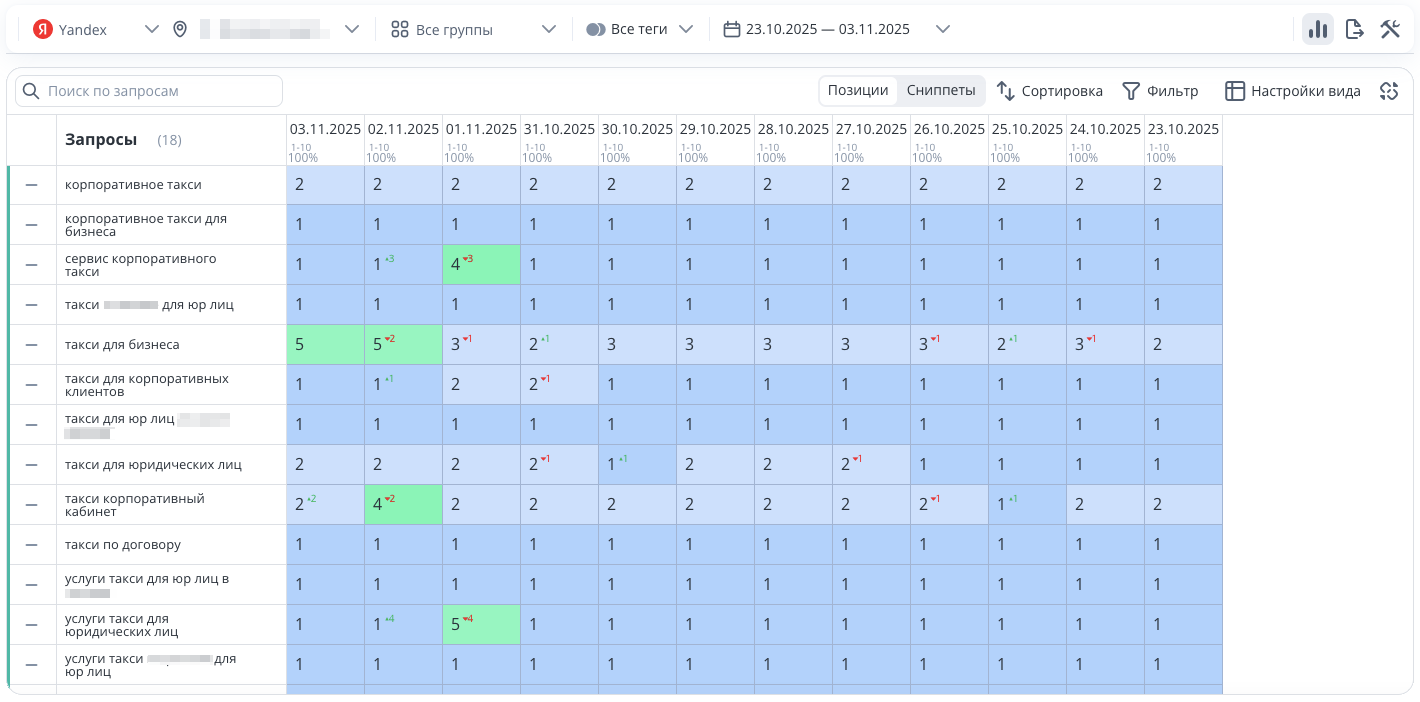Image resolution: width=1420 pixels, height=702 pixels.
Task: Open the date range 23.10.2025 — 03.11.2025 dropdown
Action: (x=942, y=29)
